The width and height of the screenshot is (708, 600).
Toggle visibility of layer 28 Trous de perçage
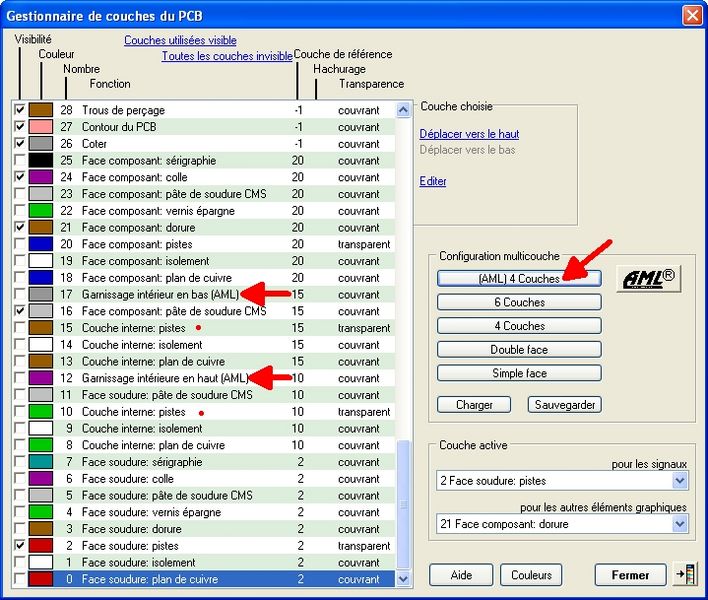click(x=20, y=110)
